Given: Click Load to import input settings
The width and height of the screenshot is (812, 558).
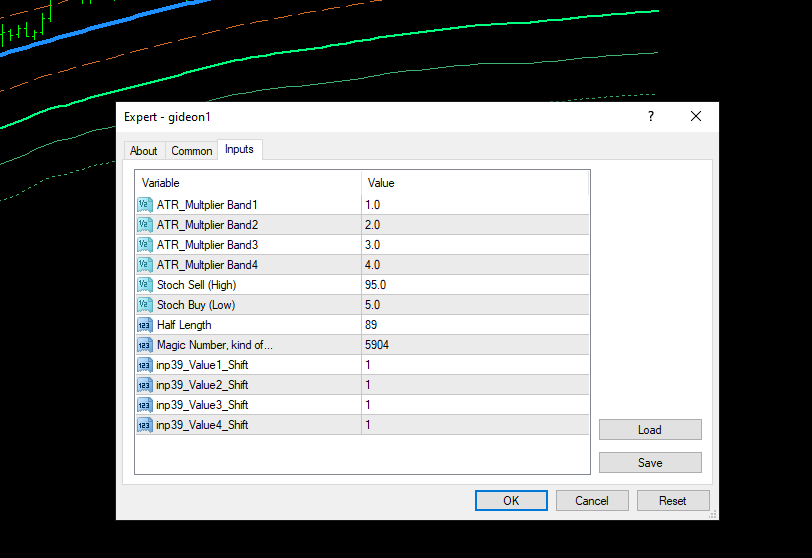Looking at the screenshot, I should (x=650, y=430).
